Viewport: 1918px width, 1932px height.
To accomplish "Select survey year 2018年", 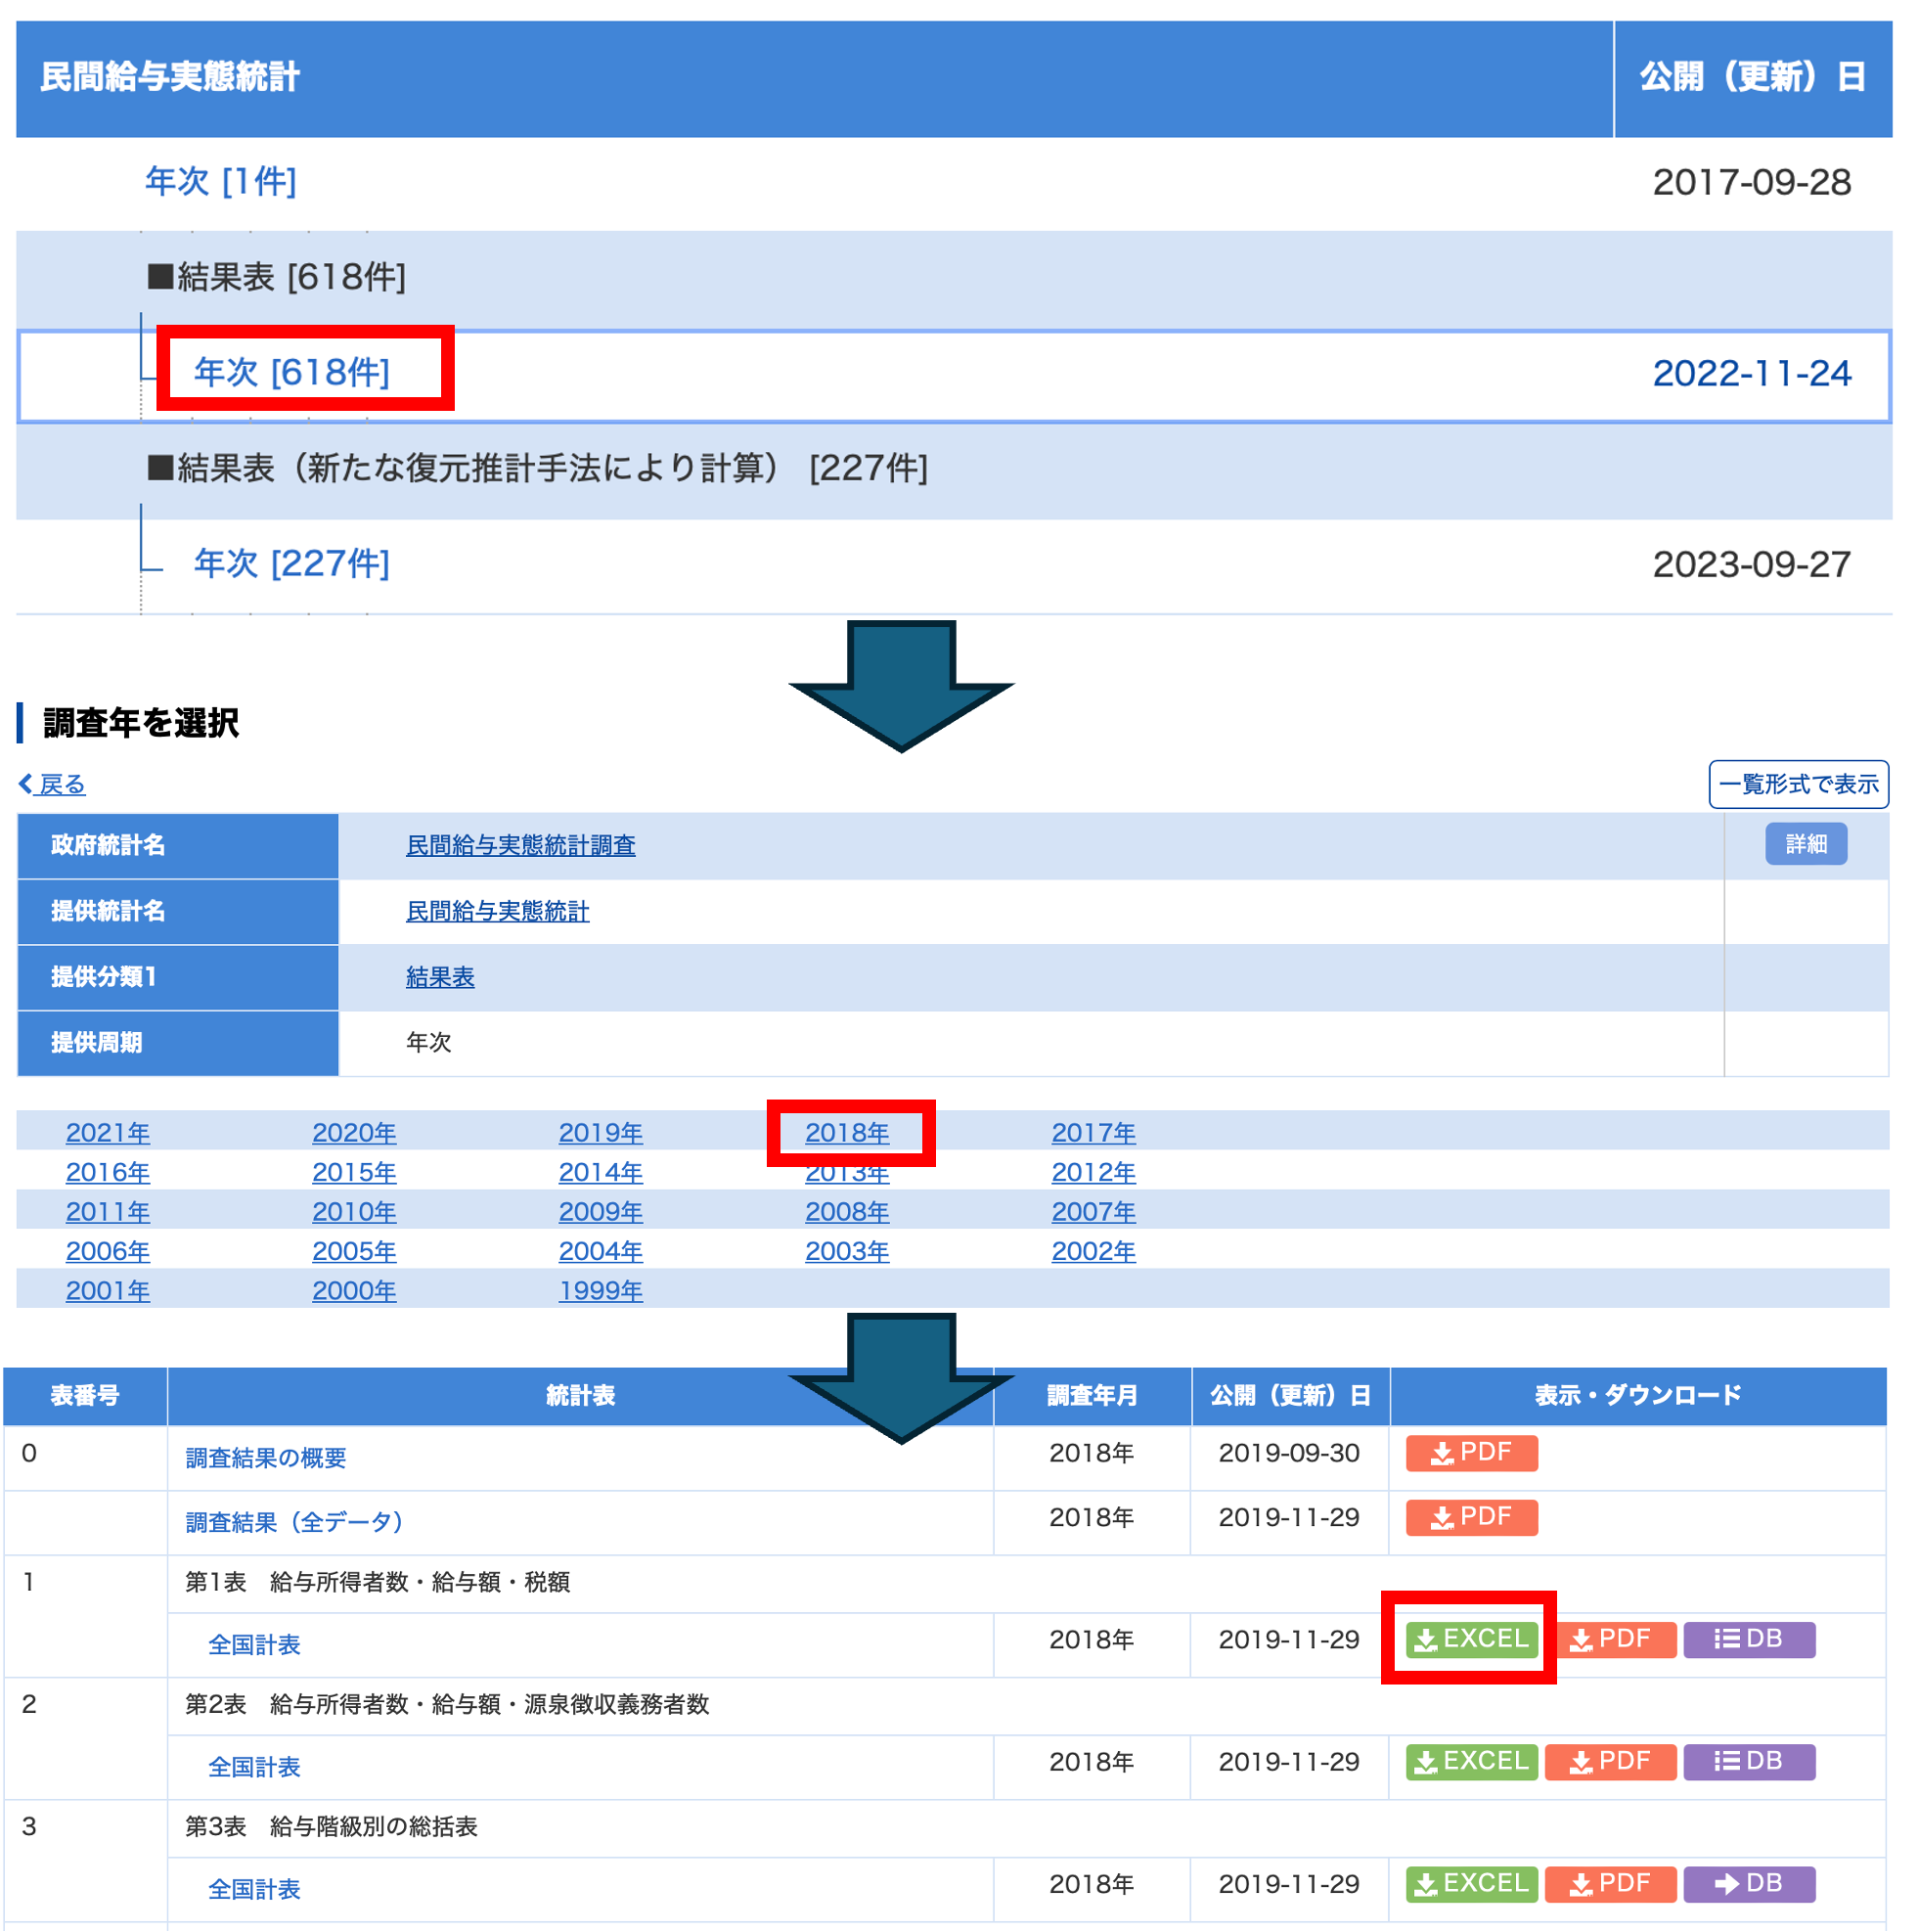I will click(846, 1133).
